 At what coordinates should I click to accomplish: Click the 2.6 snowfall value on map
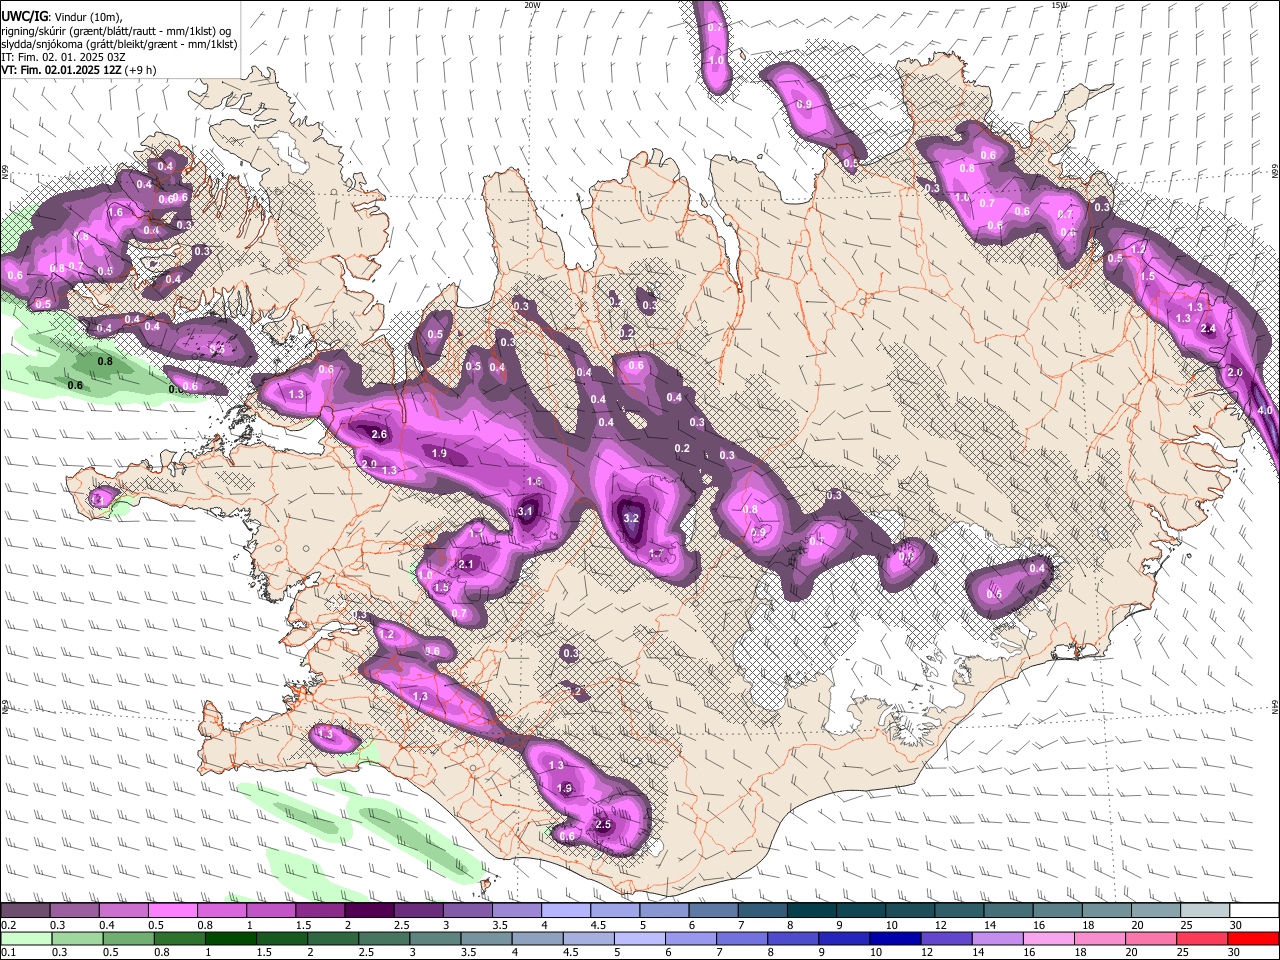(x=379, y=434)
